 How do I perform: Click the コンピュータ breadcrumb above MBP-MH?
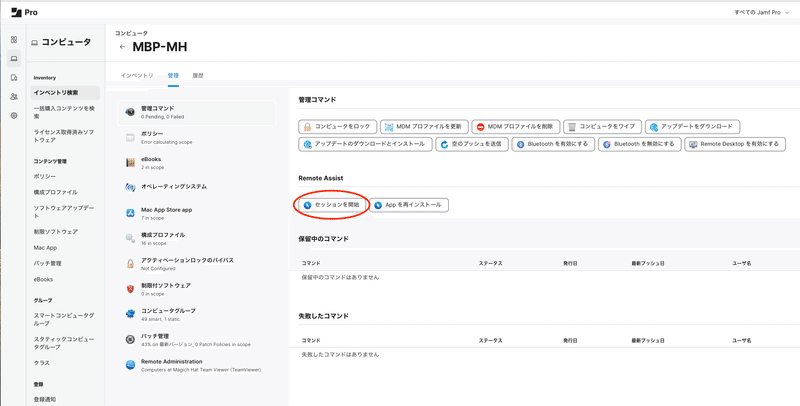tap(131, 33)
